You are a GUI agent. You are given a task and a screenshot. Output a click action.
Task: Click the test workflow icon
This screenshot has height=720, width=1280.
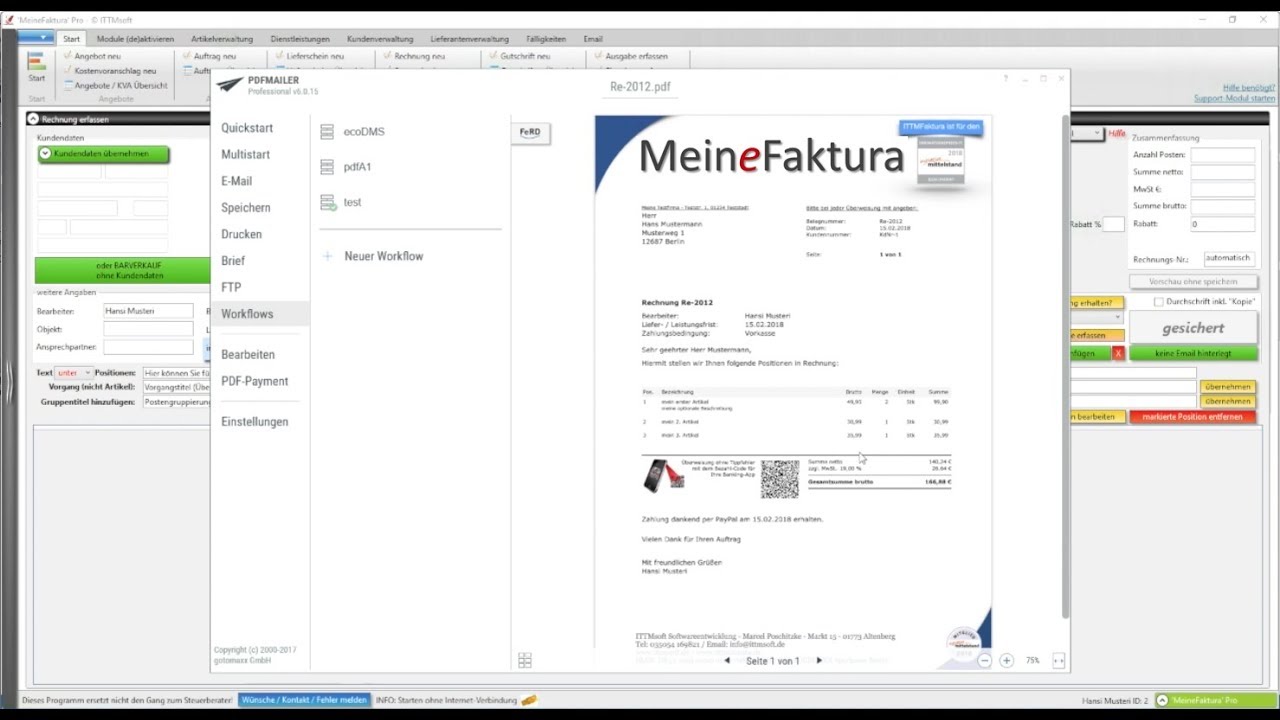(327, 203)
